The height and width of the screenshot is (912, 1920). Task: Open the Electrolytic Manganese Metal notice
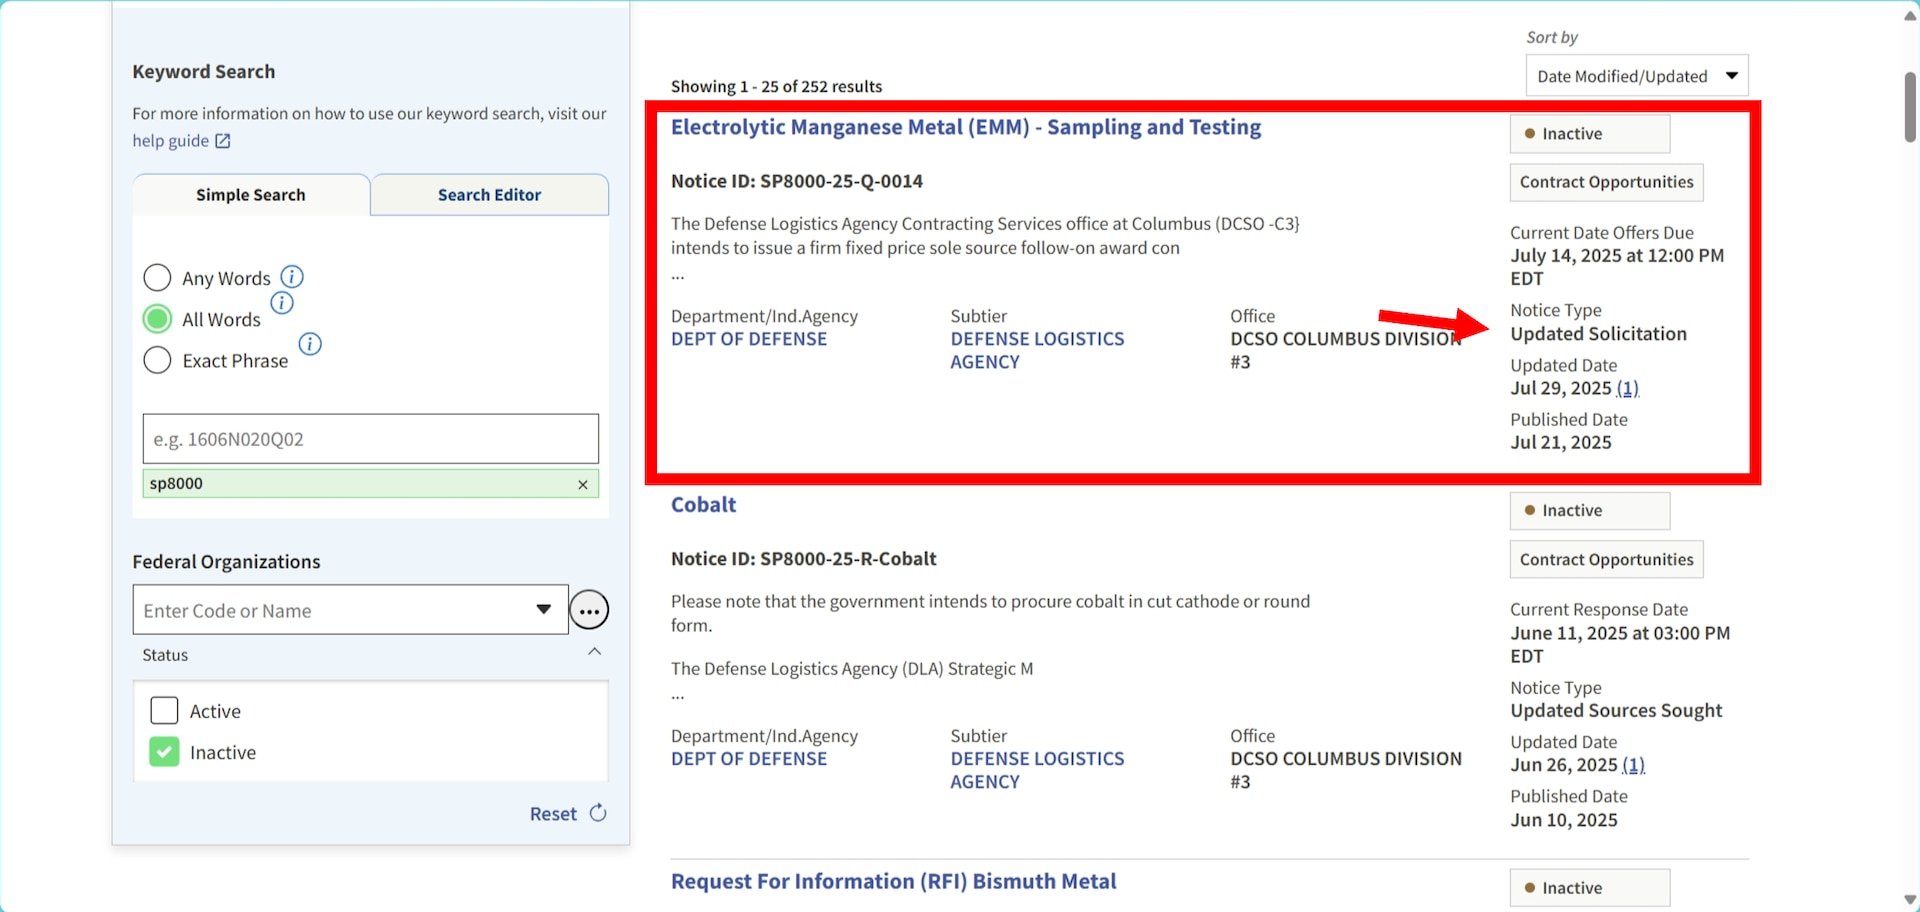pos(965,128)
